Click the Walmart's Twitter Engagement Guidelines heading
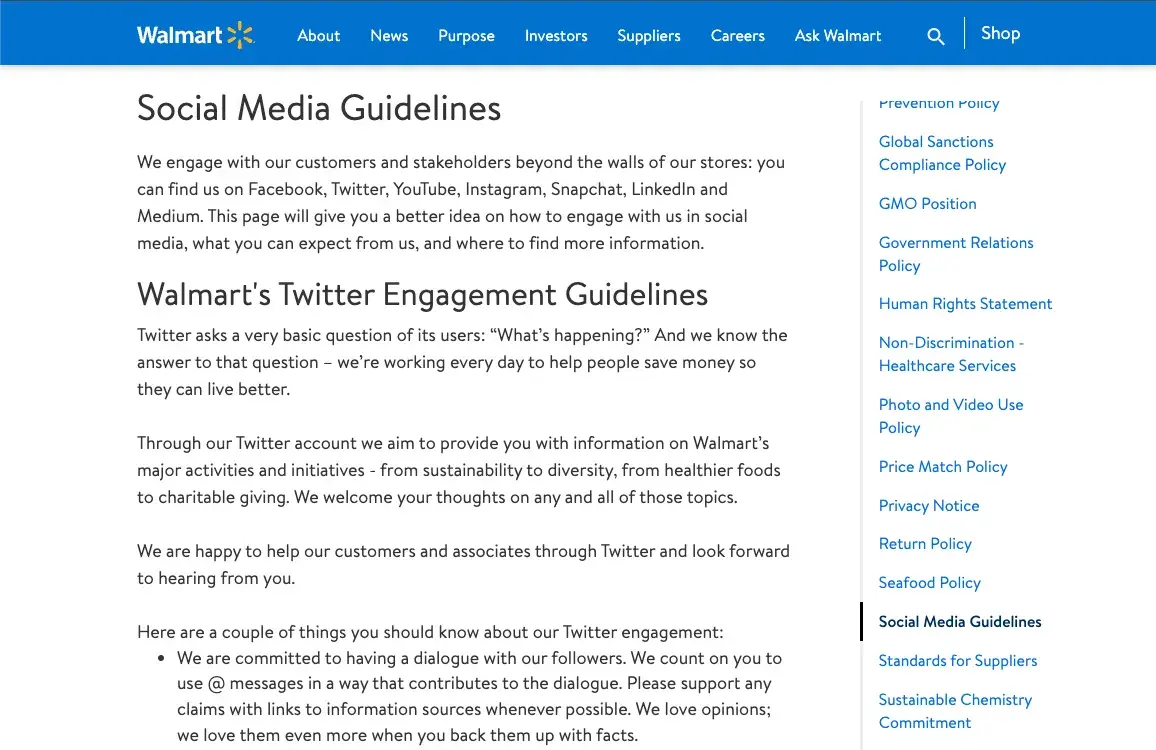 click(422, 295)
